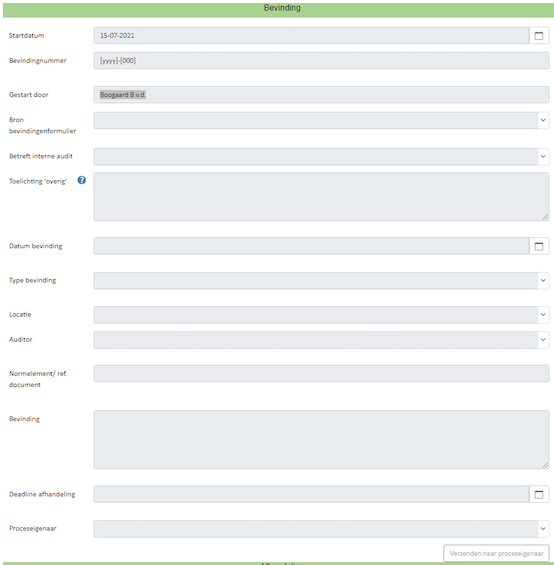This screenshot has height=565, width=554.
Task: Open the Auditor dropdown
Action: pyautogui.click(x=543, y=340)
